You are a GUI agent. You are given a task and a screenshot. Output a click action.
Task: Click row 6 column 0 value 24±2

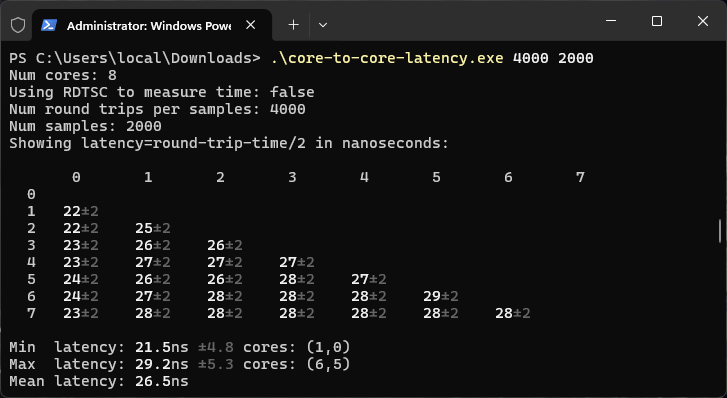tap(81, 296)
